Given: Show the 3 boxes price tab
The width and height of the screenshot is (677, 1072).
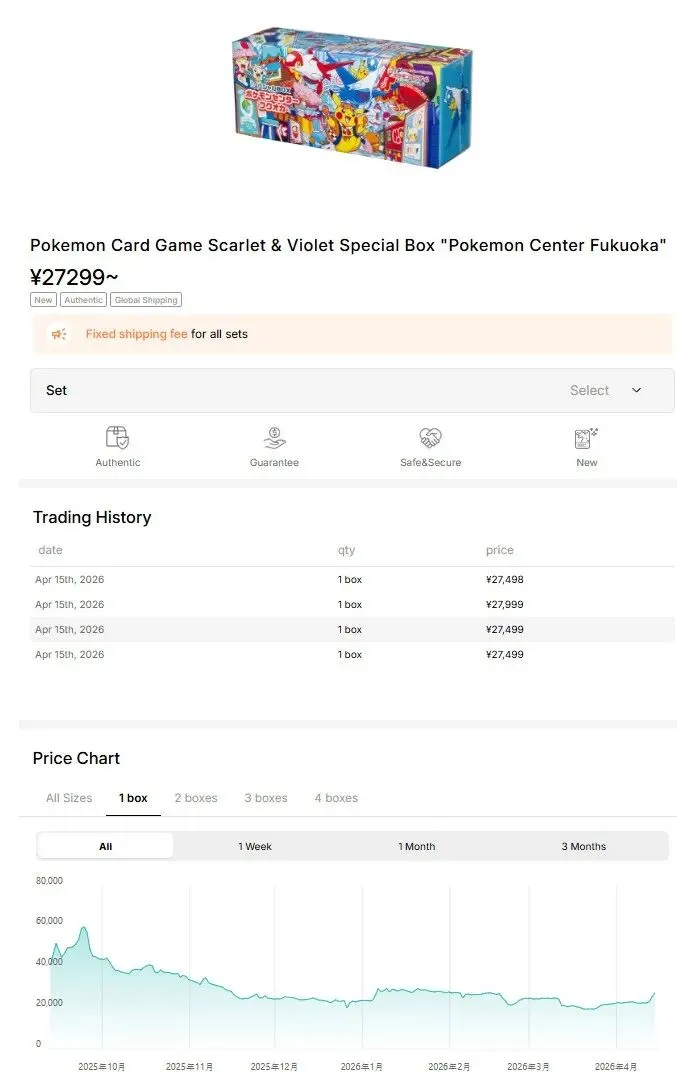Looking at the screenshot, I should pos(266,798).
